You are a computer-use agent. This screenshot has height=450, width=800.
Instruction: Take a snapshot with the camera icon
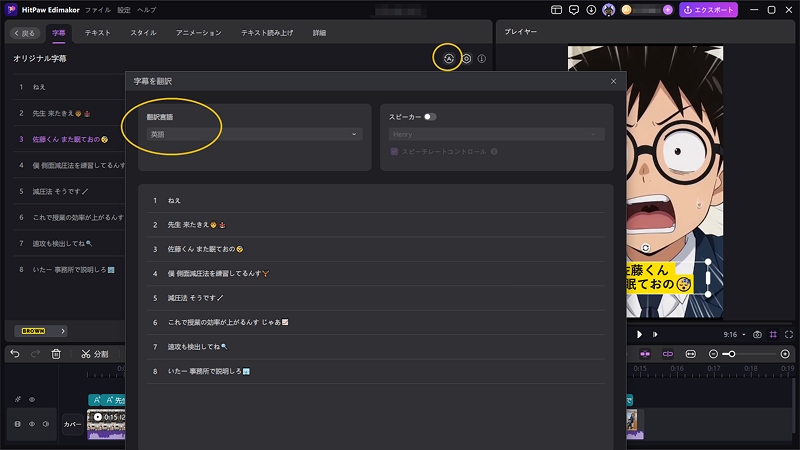[x=757, y=335]
